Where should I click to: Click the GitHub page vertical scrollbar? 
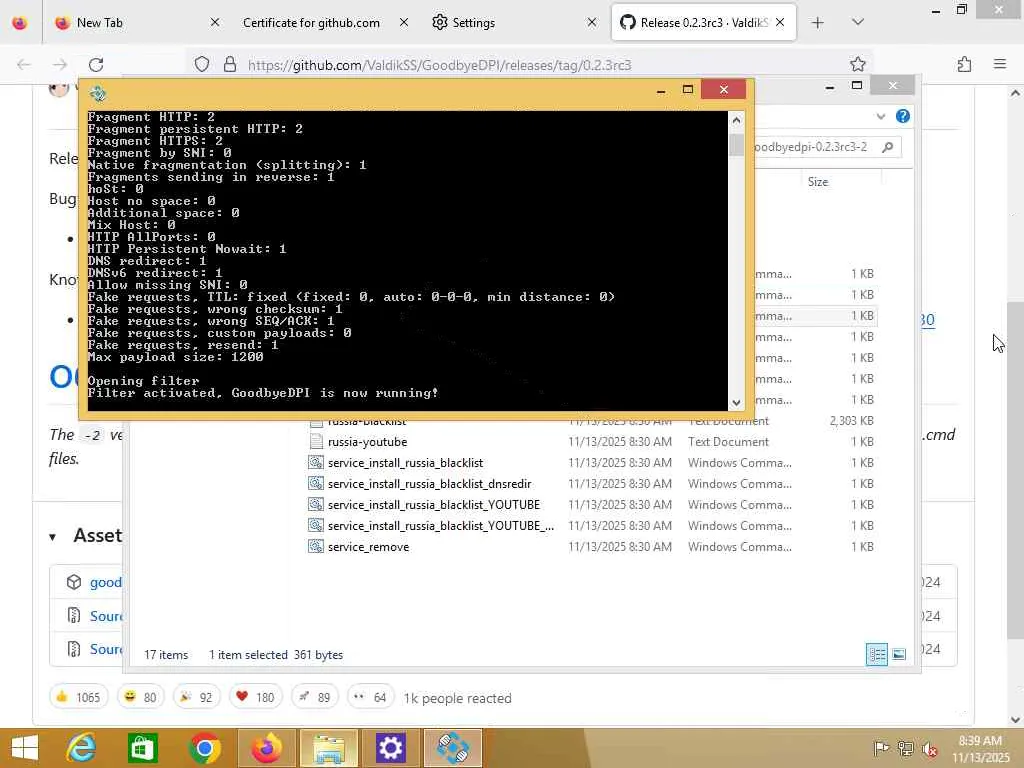(1015, 470)
